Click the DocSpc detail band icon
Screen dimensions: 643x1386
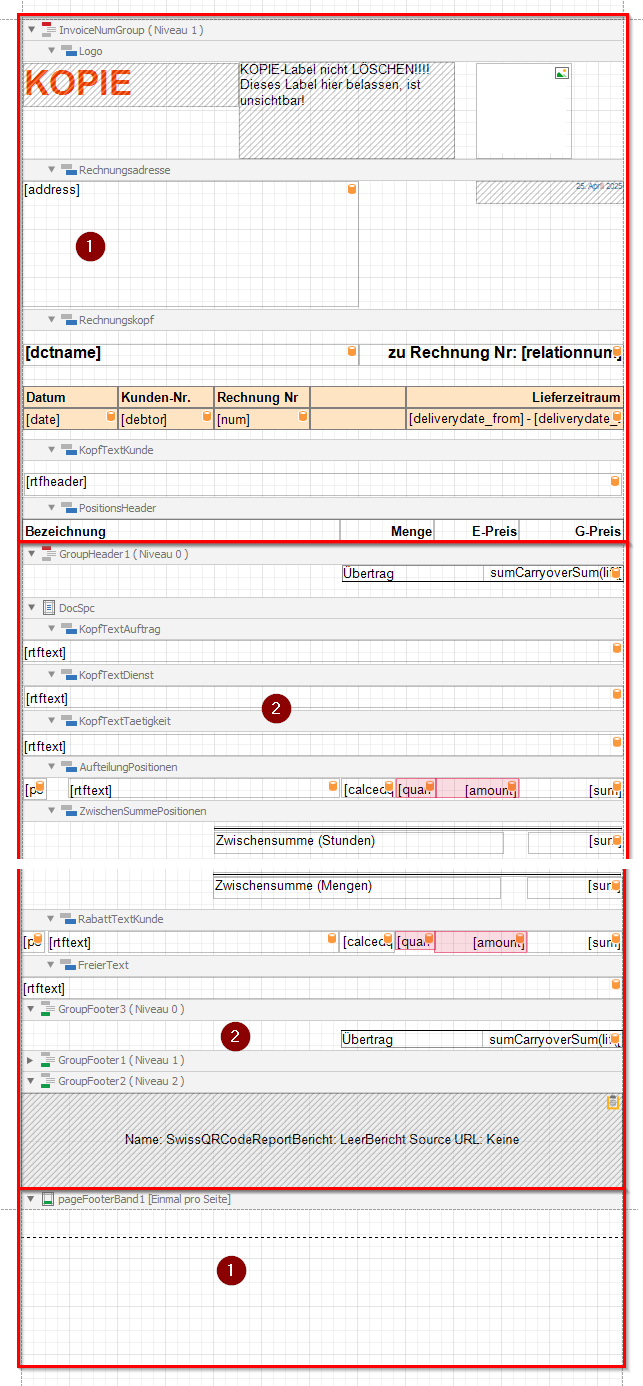(48, 607)
